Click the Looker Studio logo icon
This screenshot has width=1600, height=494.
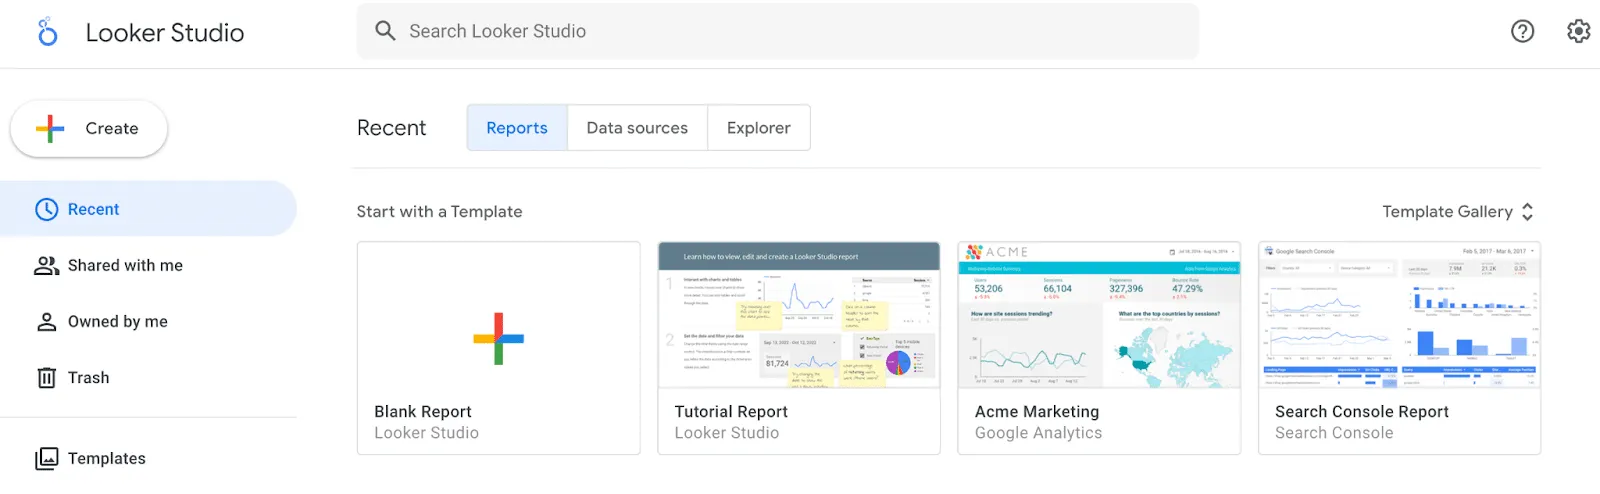[x=47, y=32]
